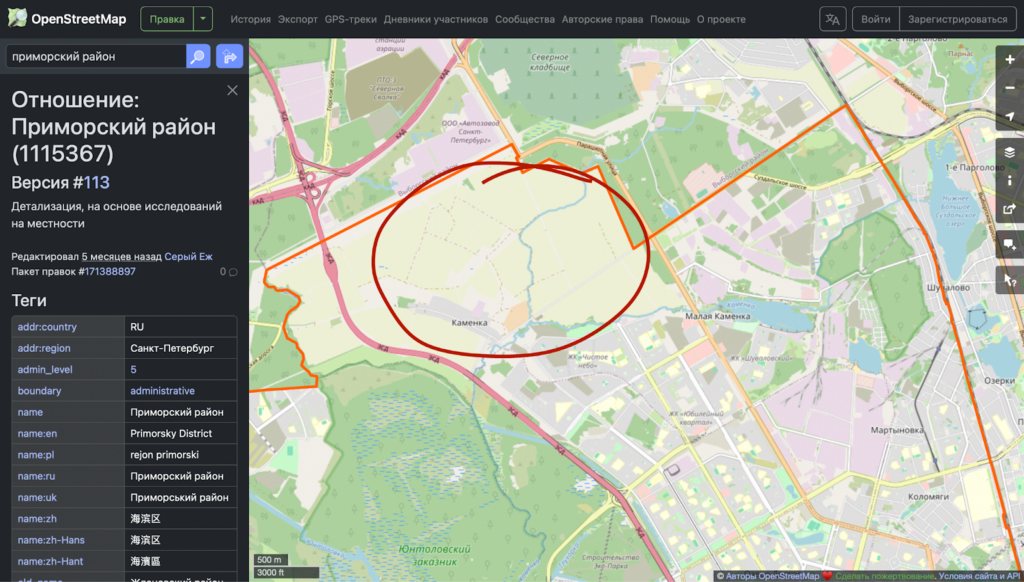Add a note to the map

pyautogui.click(x=1010, y=245)
